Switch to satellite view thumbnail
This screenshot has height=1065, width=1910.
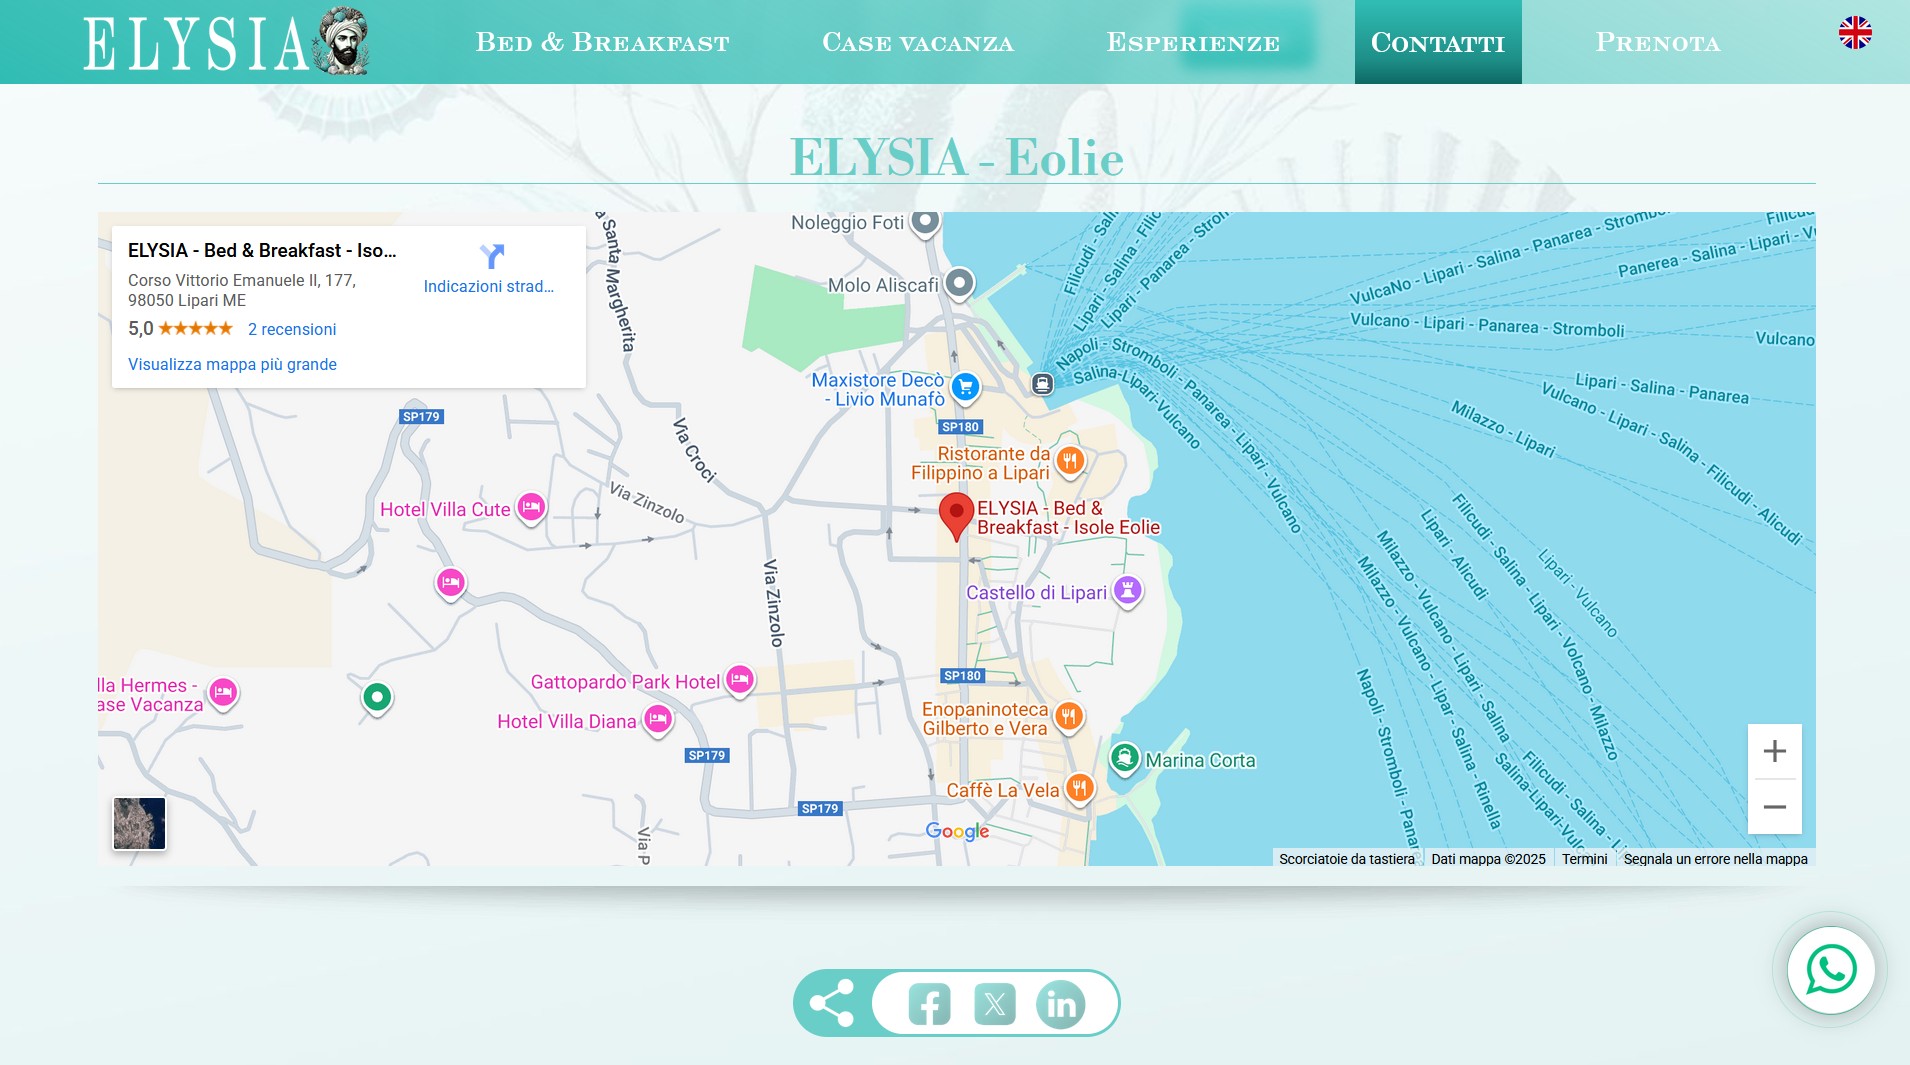coord(139,823)
